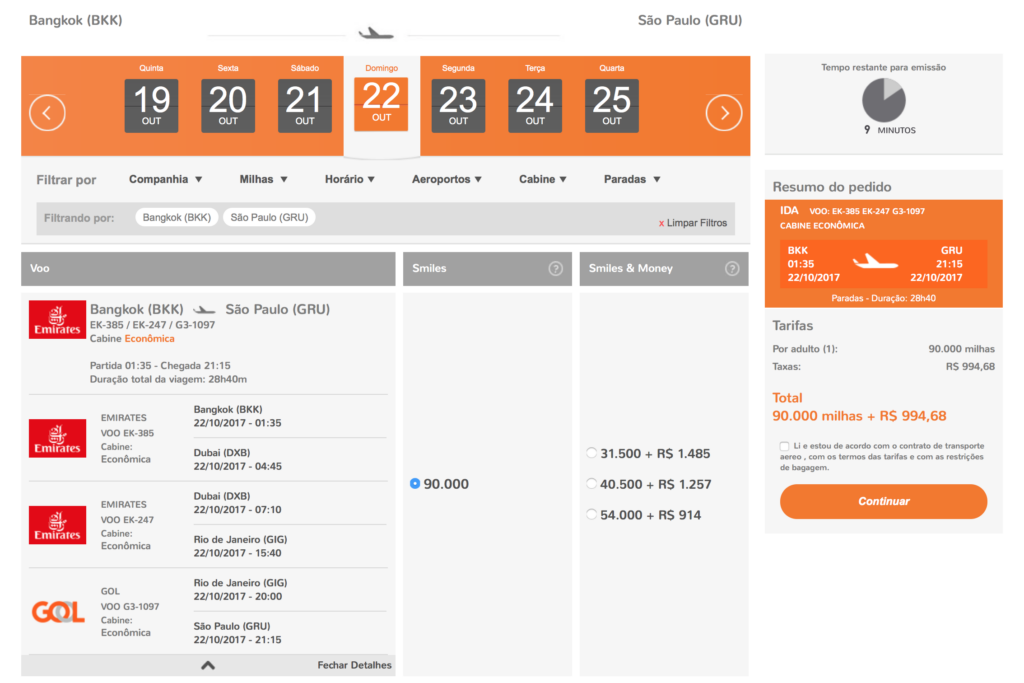This screenshot has width=1024, height=683.
Task: Click the Emirates logo for flight EK-385
Action: (57, 438)
